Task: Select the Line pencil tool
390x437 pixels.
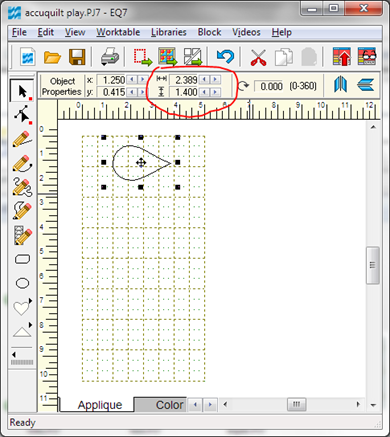Action: 22,139
